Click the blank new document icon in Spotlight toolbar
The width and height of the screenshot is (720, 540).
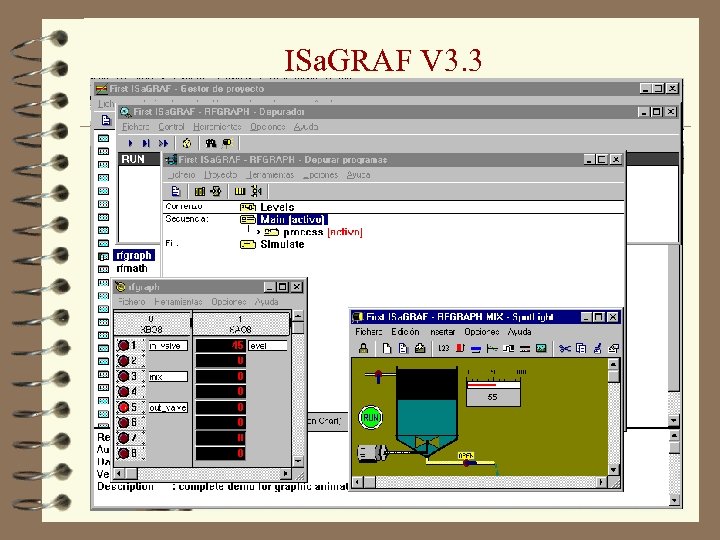point(387,349)
